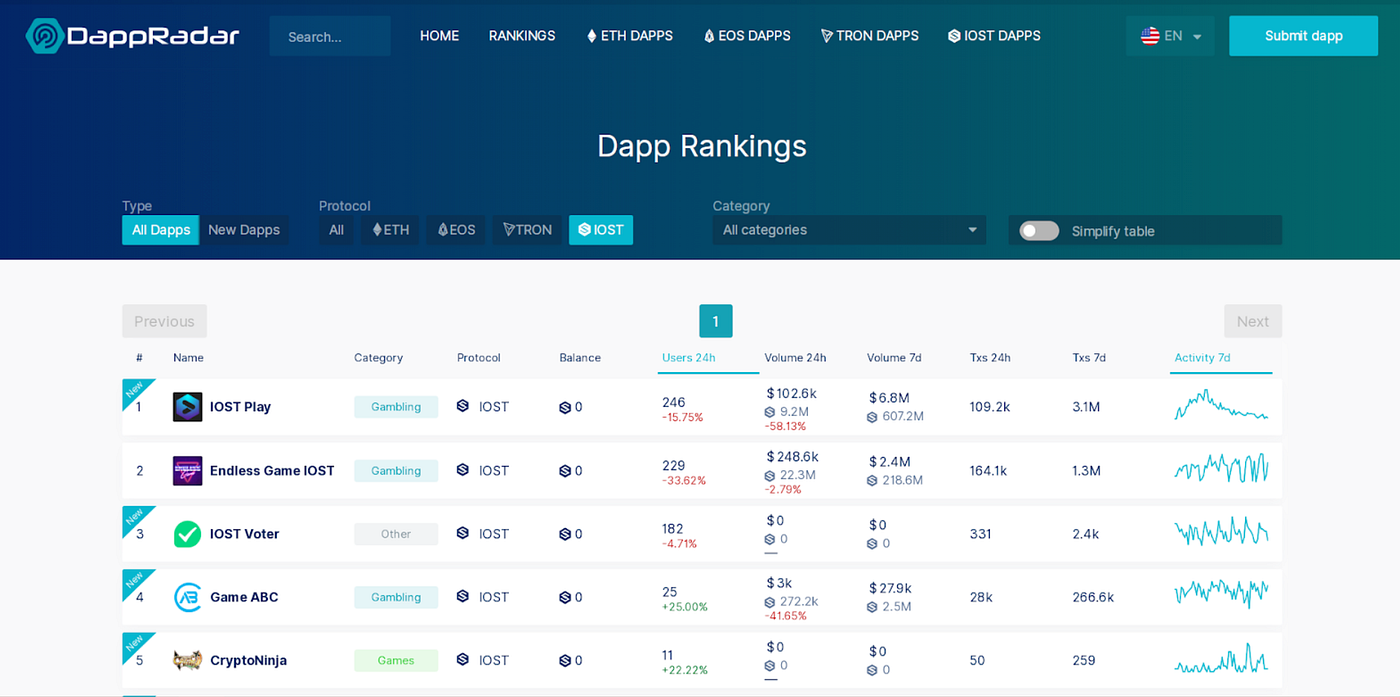The image size is (1400, 697).
Task: Click IOST protocol icon in Game ABC row
Action: (x=463, y=596)
